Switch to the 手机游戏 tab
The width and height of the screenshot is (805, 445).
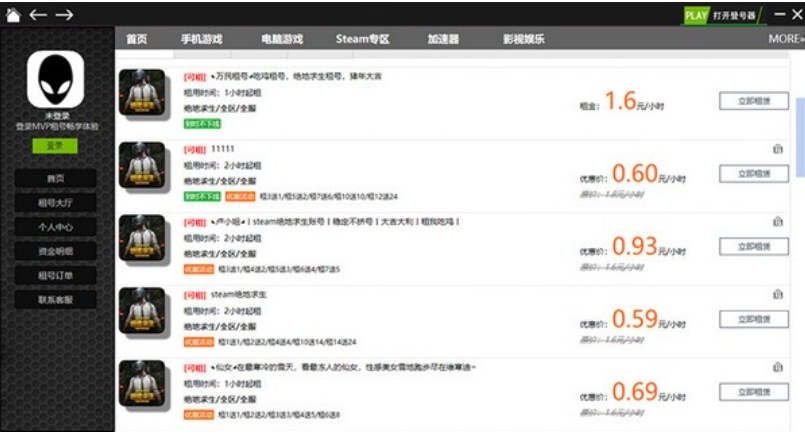click(x=201, y=39)
